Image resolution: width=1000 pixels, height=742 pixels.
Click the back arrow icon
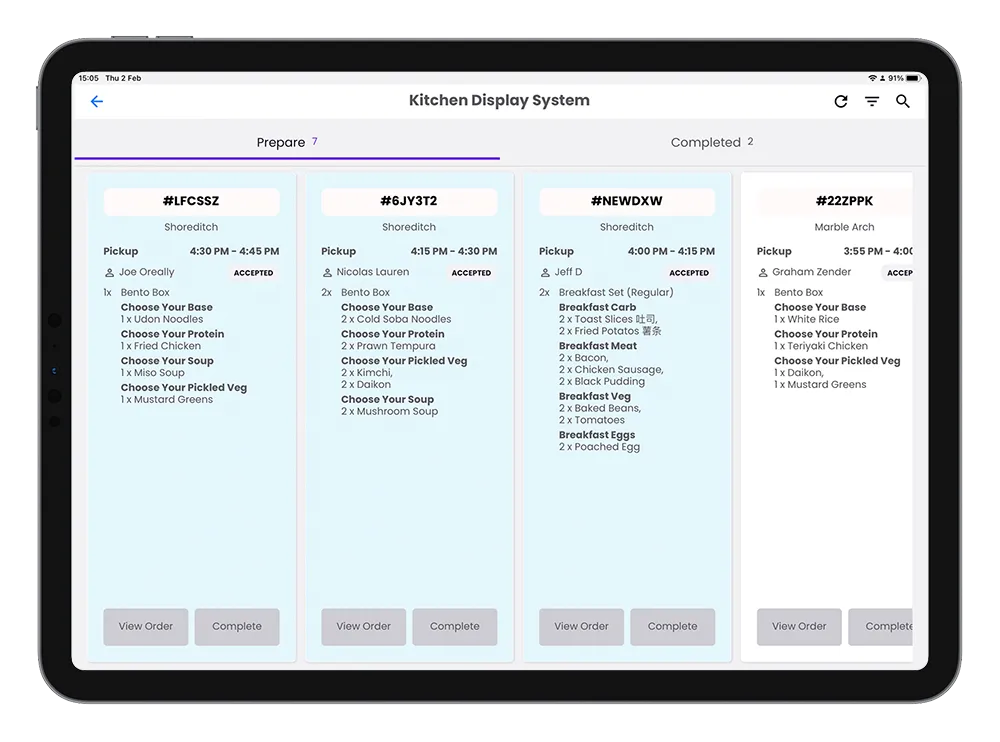pos(97,101)
